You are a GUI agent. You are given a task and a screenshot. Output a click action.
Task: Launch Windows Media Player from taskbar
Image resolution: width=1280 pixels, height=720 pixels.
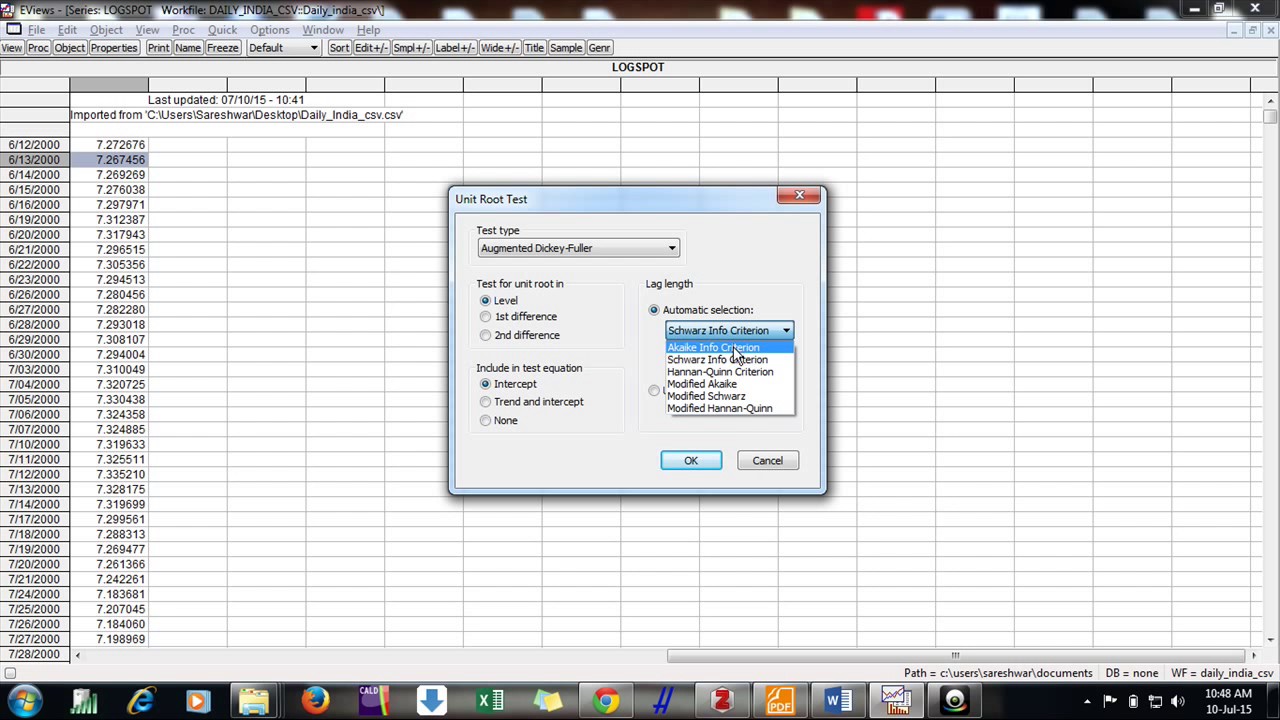pyautogui.click(x=196, y=701)
